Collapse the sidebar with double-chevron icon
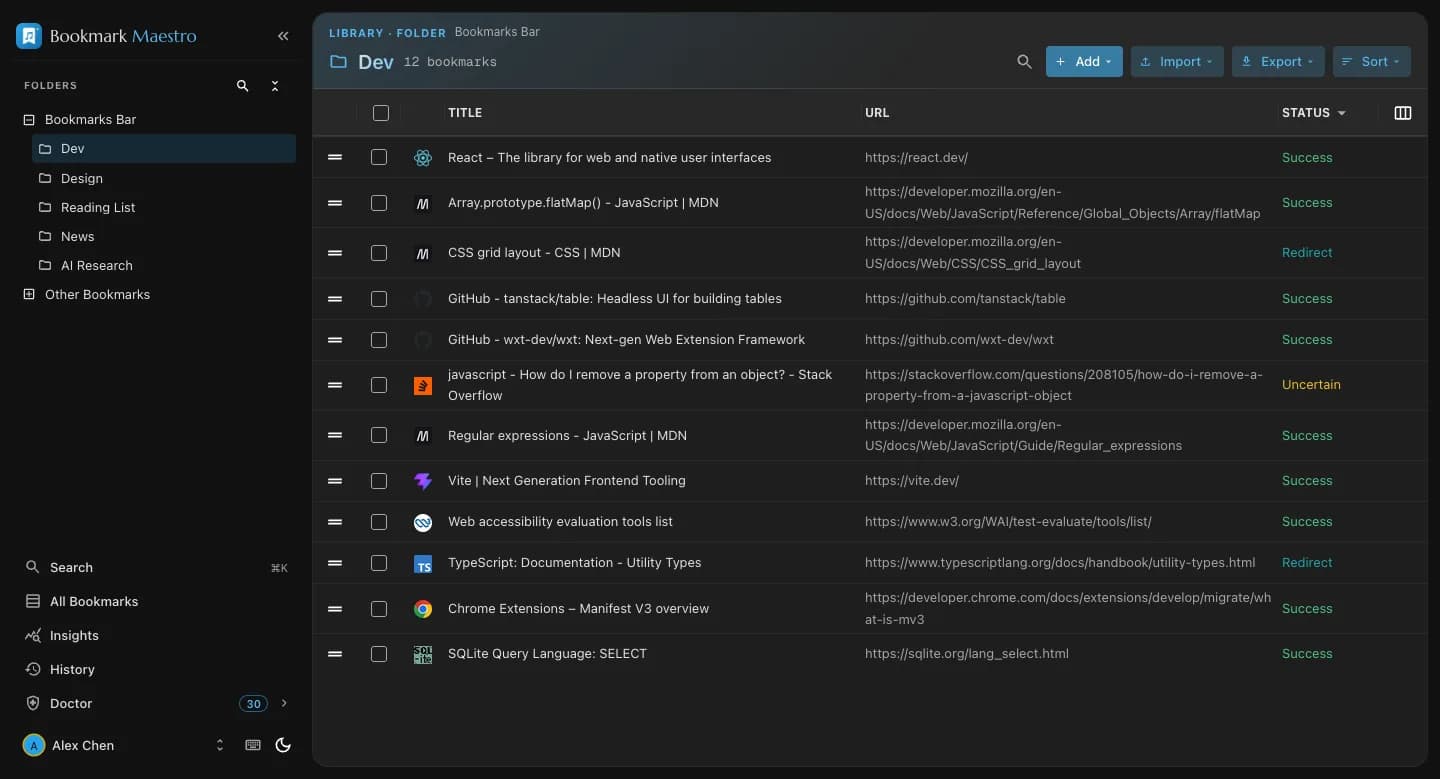The image size is (1440, 779). [283, 36]
